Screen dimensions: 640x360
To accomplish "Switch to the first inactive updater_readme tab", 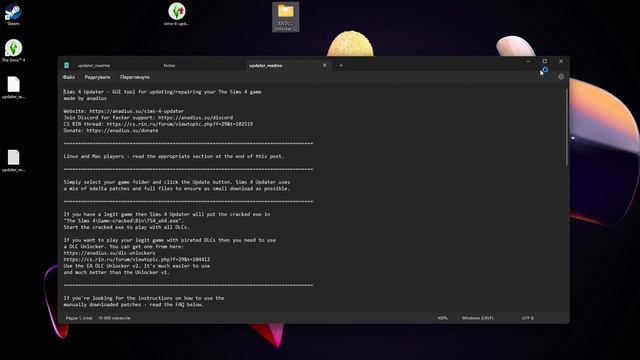I will click(x=94, y=65).
